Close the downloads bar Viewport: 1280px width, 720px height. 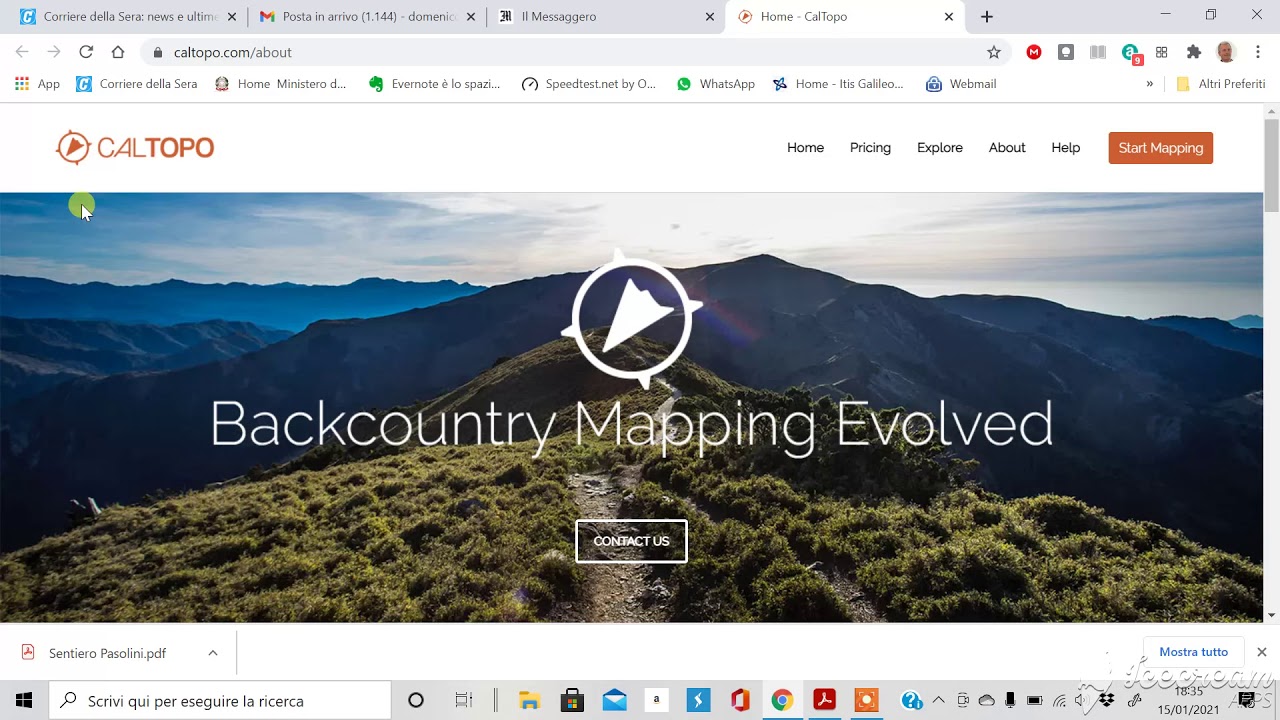click(1262, 652)
